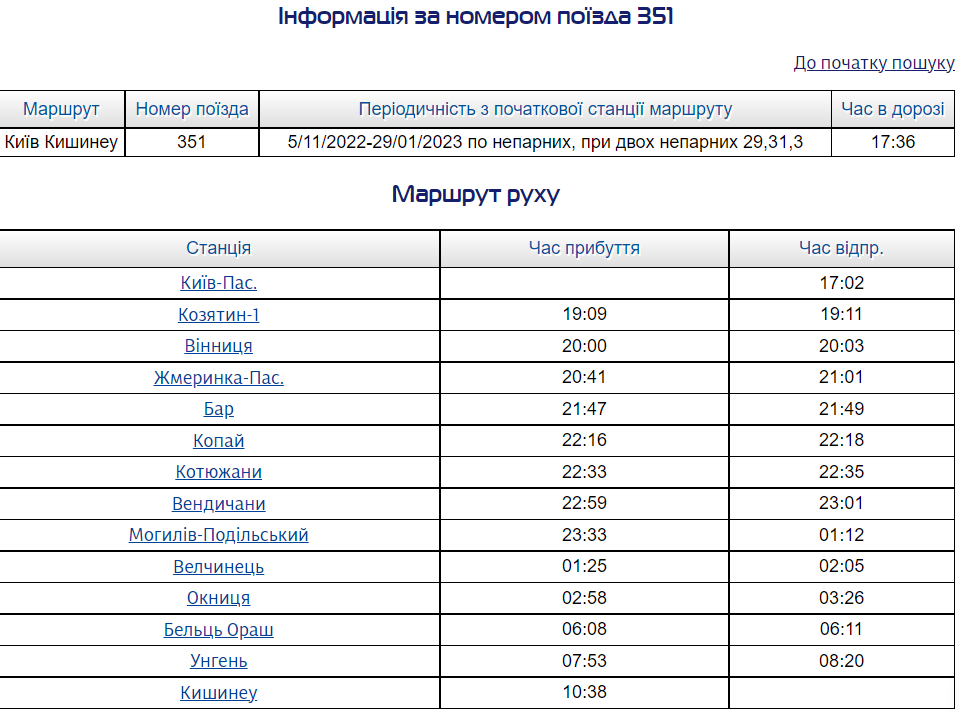959x712 pixels.
Task: Click the 'До початку пошуку' link
Action: click(874, 63)
